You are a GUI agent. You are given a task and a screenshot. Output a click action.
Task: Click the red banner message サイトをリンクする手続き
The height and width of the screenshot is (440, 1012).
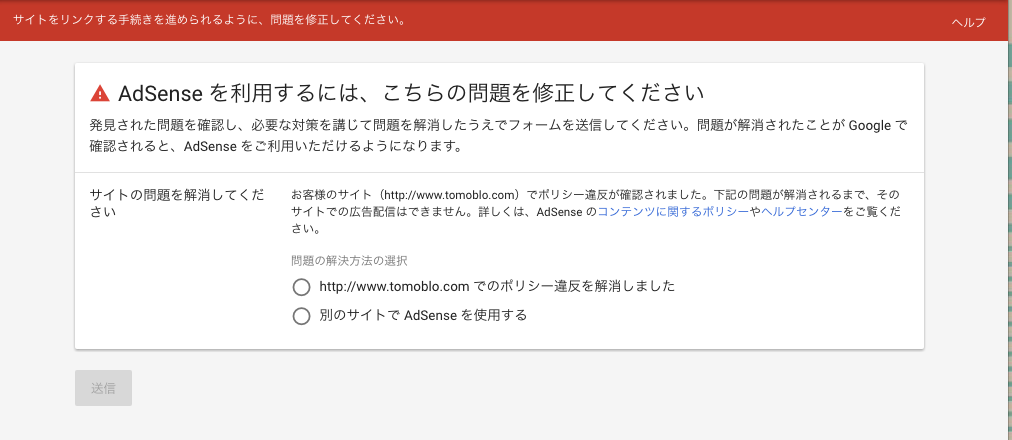(x=209, y=20)
